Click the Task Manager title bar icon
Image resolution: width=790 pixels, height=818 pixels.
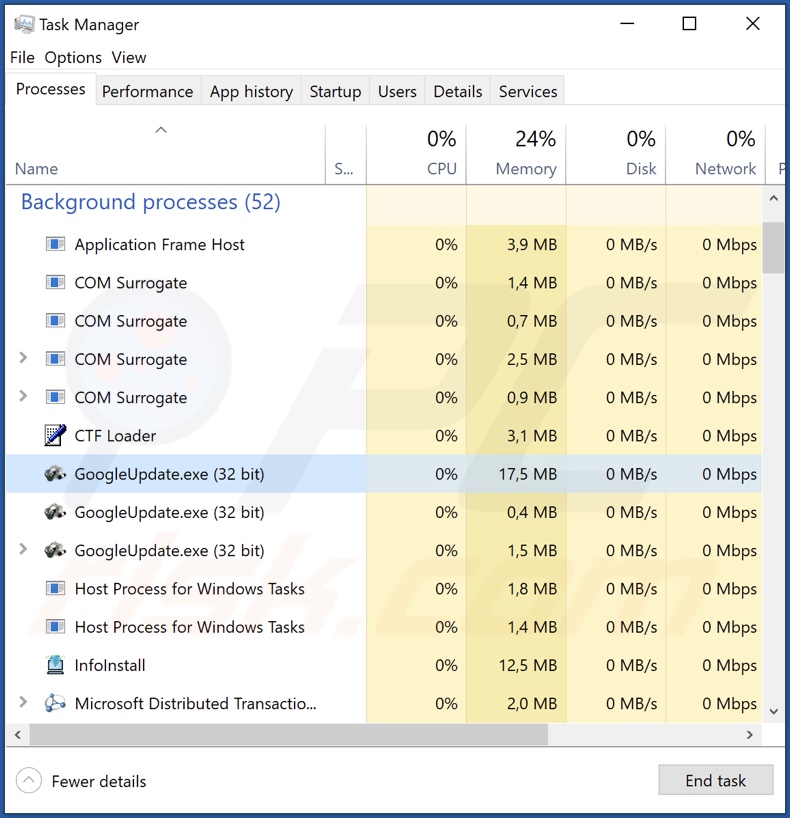(x=24, y=24)
